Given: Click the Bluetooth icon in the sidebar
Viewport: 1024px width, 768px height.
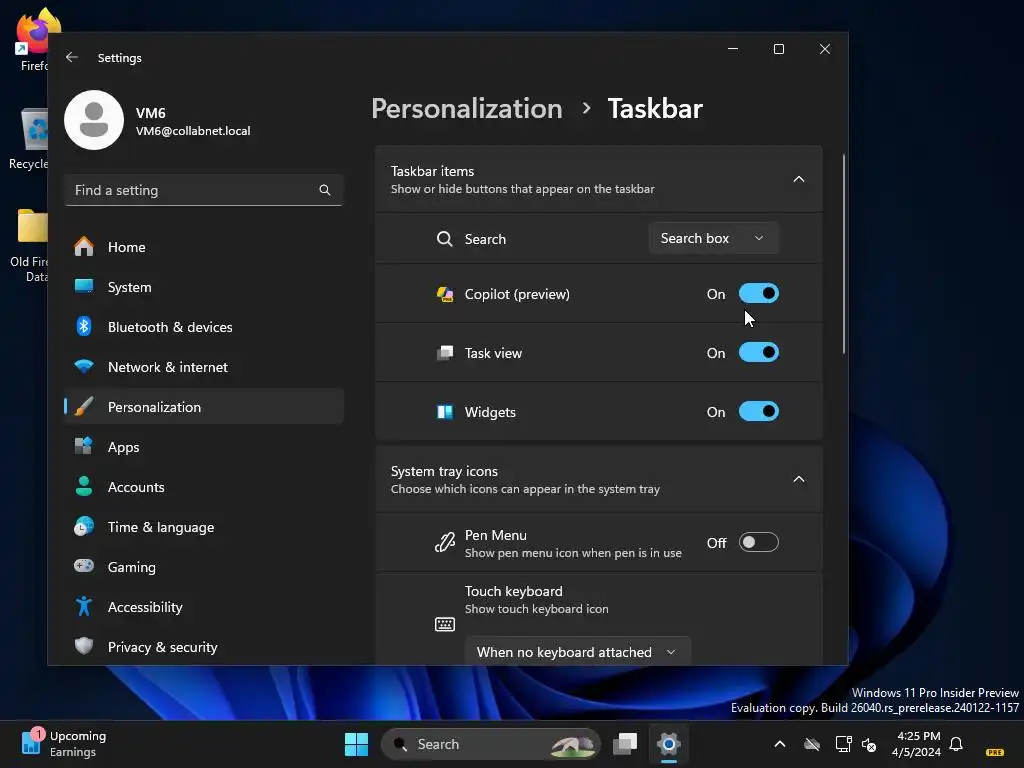Looking at the screenshot, I should point(84,326).
